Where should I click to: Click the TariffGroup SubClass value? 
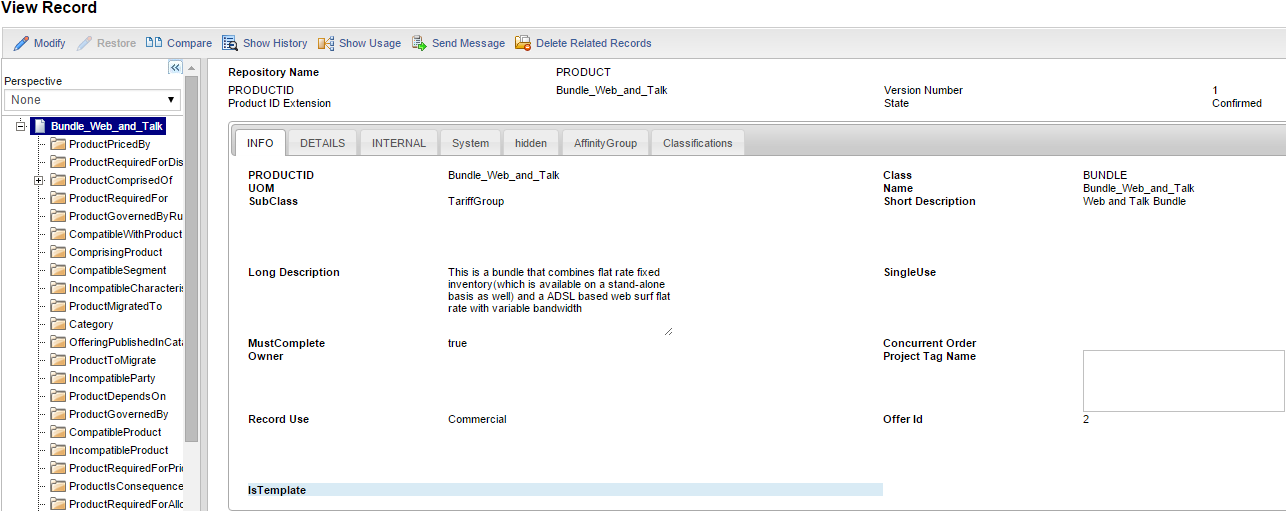click(x=476, y=201)
